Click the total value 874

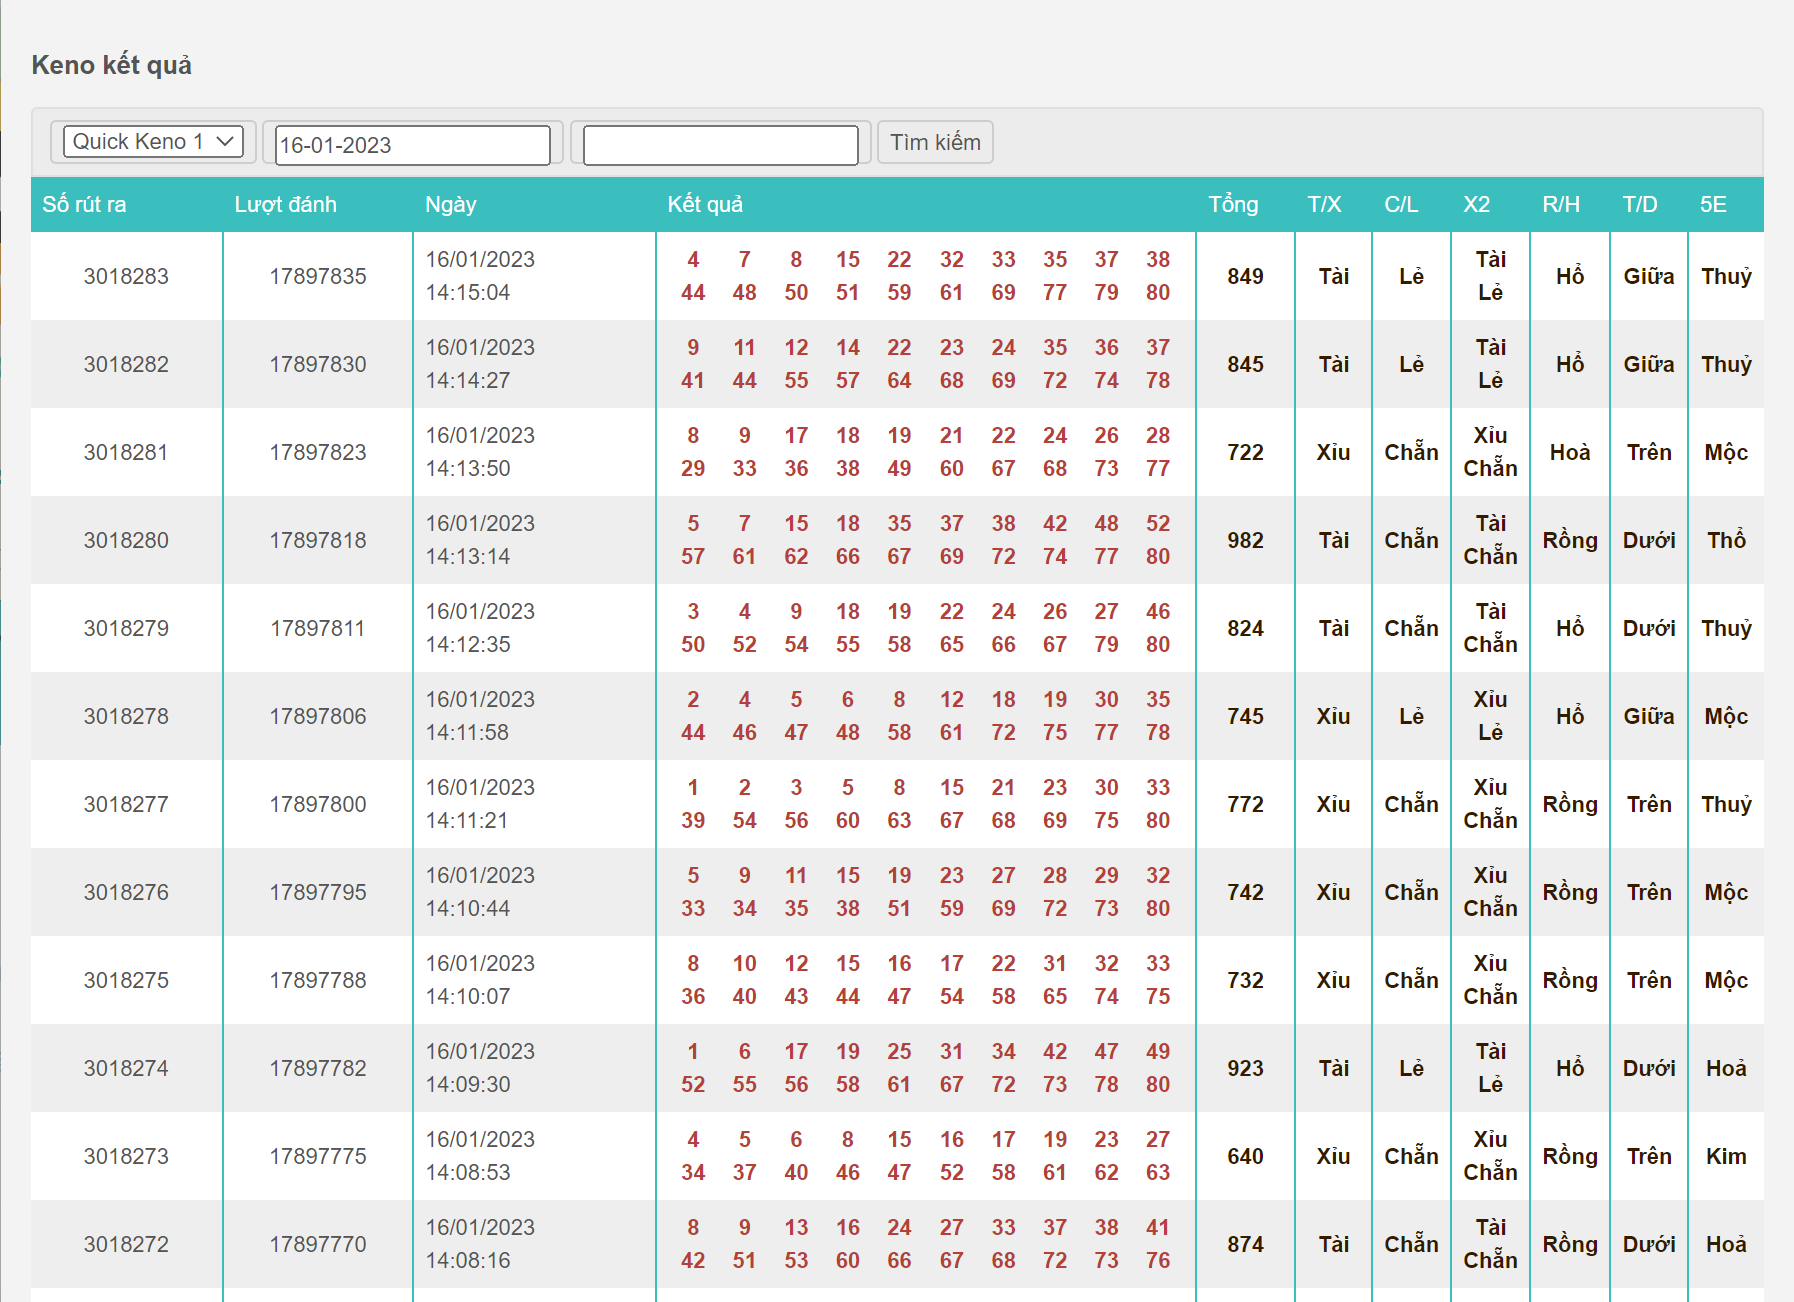1245,1244
